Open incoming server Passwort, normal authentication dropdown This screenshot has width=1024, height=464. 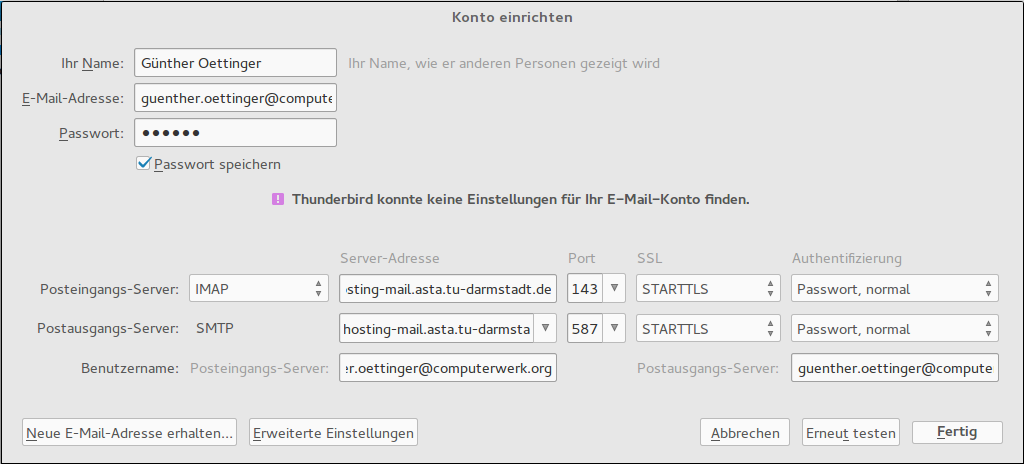coord(894,289)
